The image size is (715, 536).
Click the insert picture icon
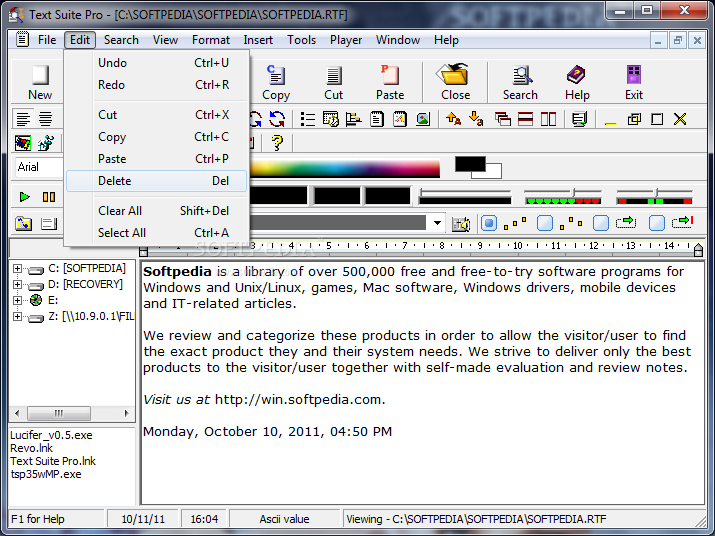coord(423,119)
